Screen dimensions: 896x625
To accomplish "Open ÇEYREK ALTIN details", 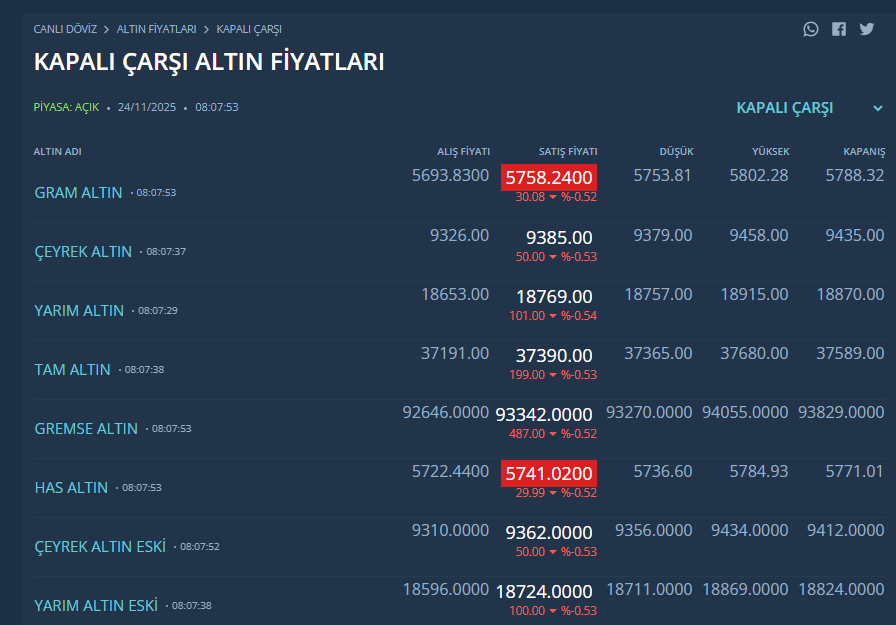I will [83, 251].
